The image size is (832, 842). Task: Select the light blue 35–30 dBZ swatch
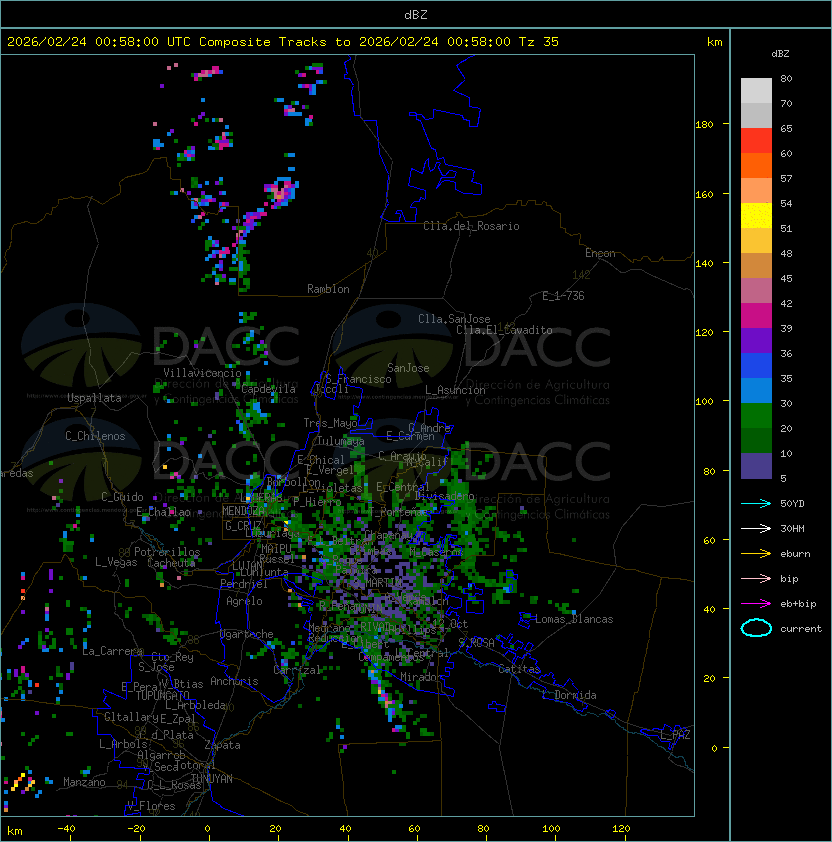(756, 391)
